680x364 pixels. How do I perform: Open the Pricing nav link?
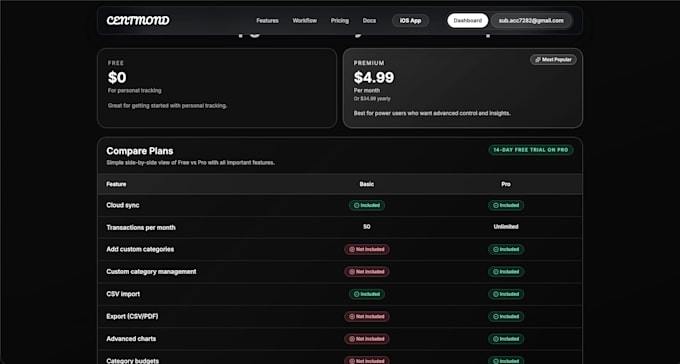pos(340,20)
